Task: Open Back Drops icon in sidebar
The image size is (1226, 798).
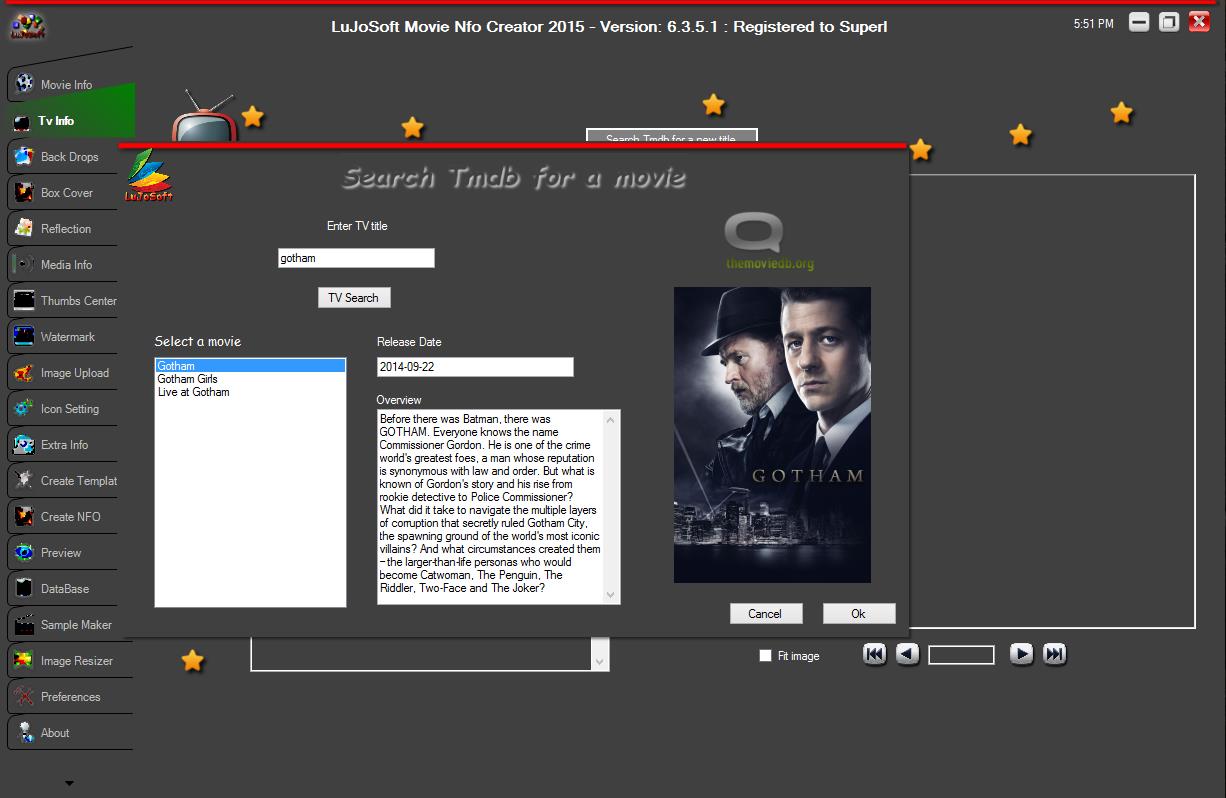Action: point(24,156)
